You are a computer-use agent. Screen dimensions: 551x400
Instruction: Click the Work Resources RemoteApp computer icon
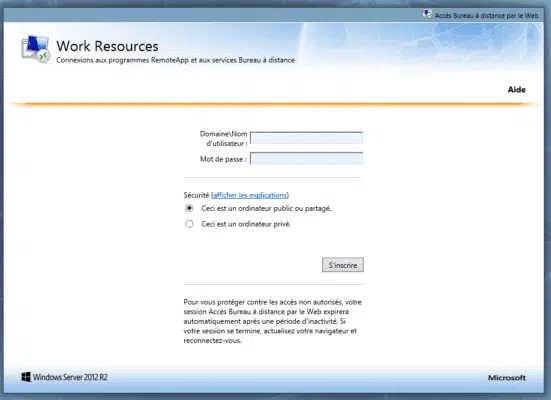[36, 49]
